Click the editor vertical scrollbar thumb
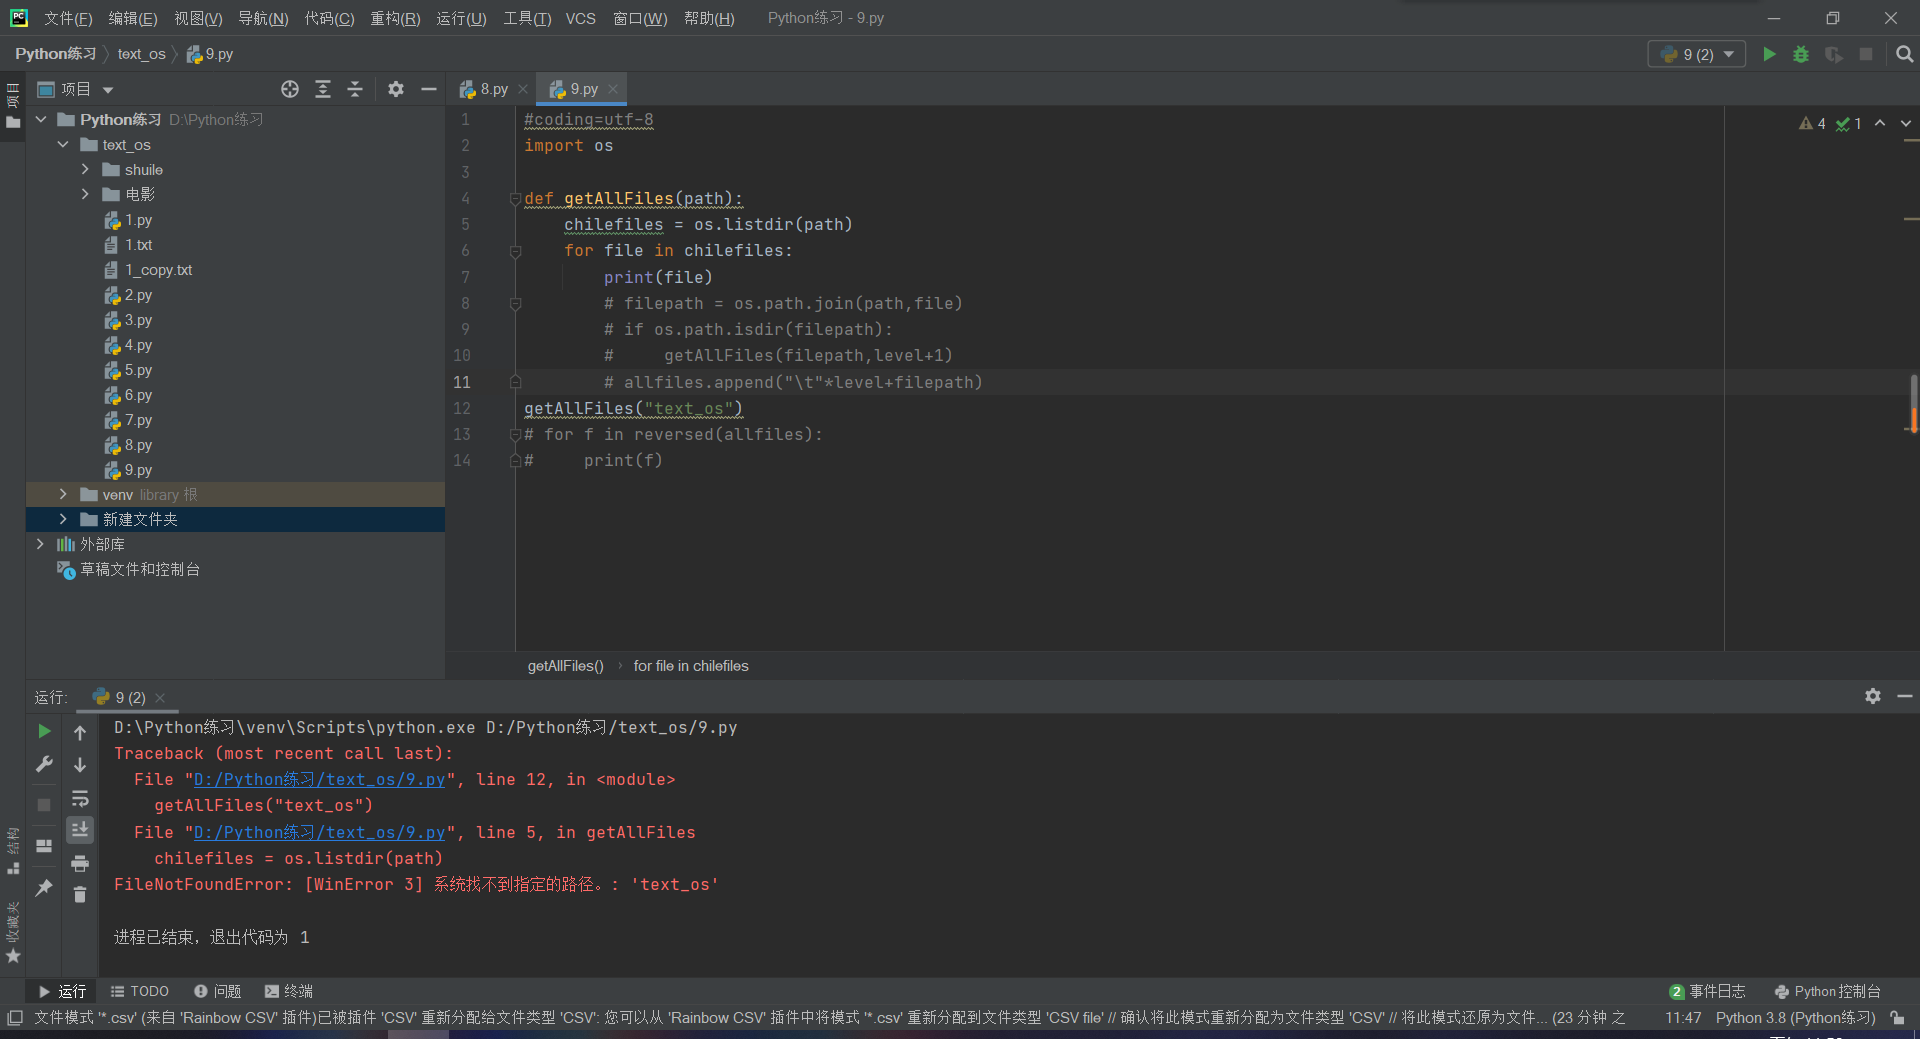The image size is (1920, 1039). click(x=1913, y=404)
